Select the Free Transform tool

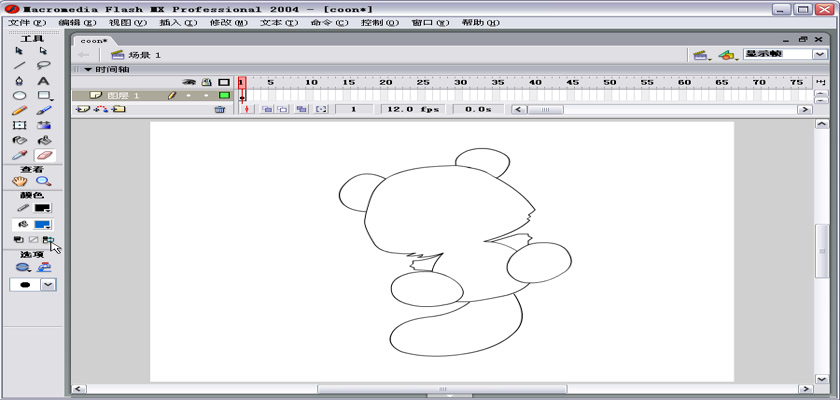tap(20, 125)
